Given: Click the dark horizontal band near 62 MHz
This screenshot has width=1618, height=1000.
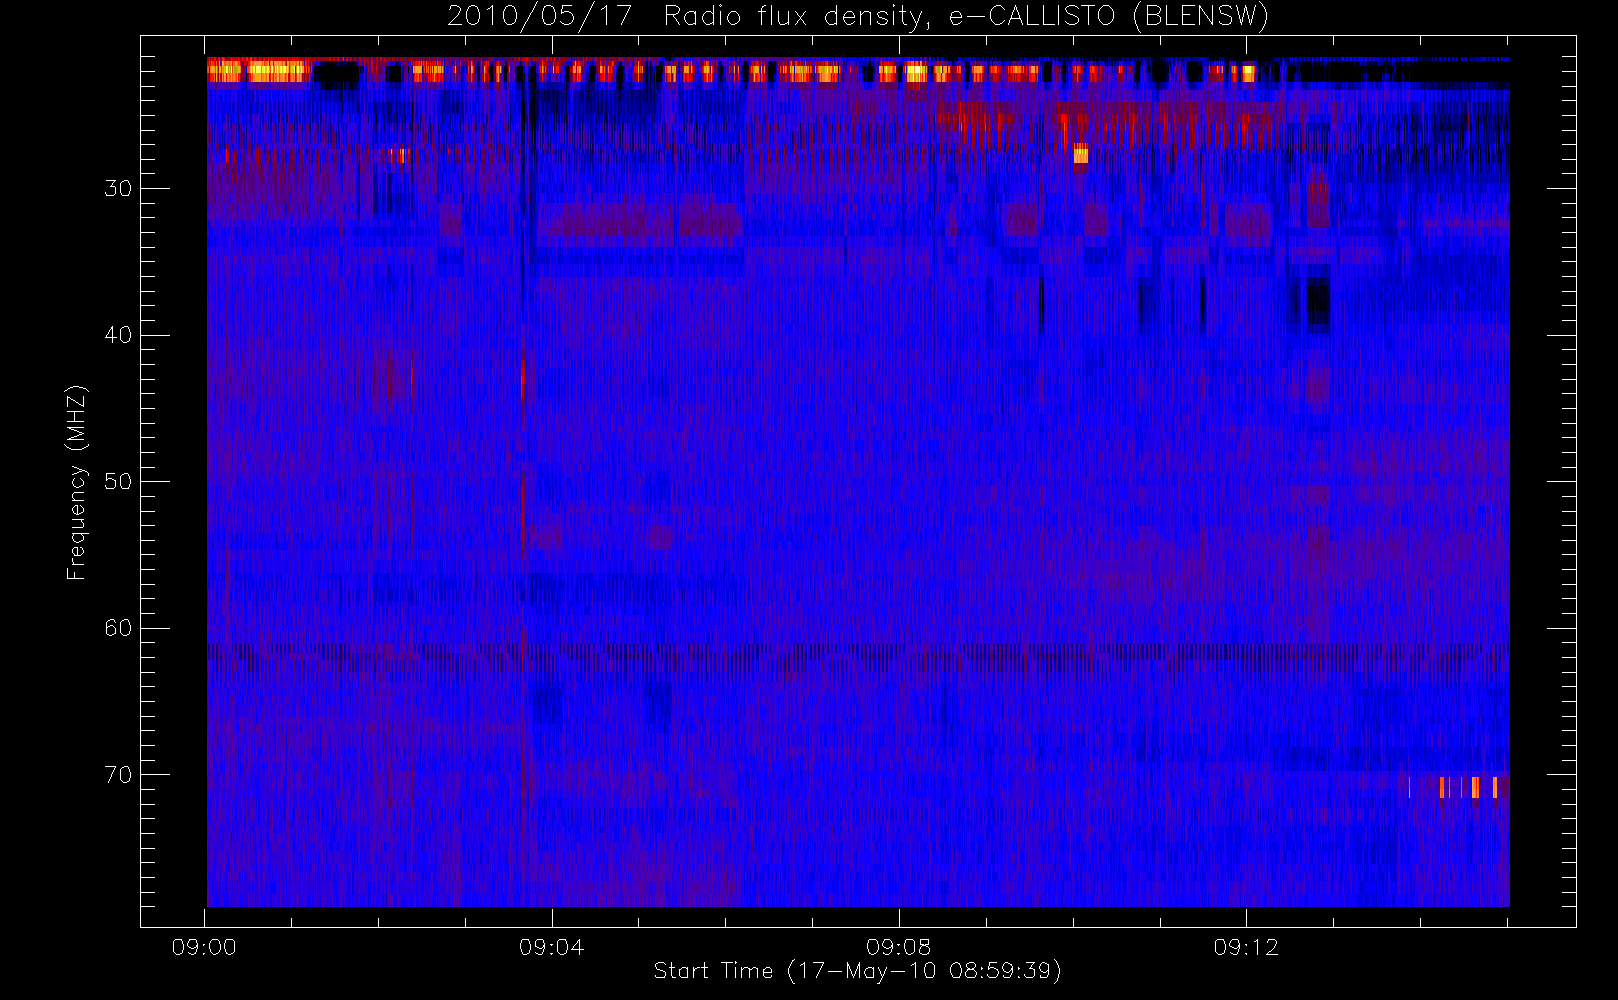Looking at the screenshot, I should tap(858, 651).
